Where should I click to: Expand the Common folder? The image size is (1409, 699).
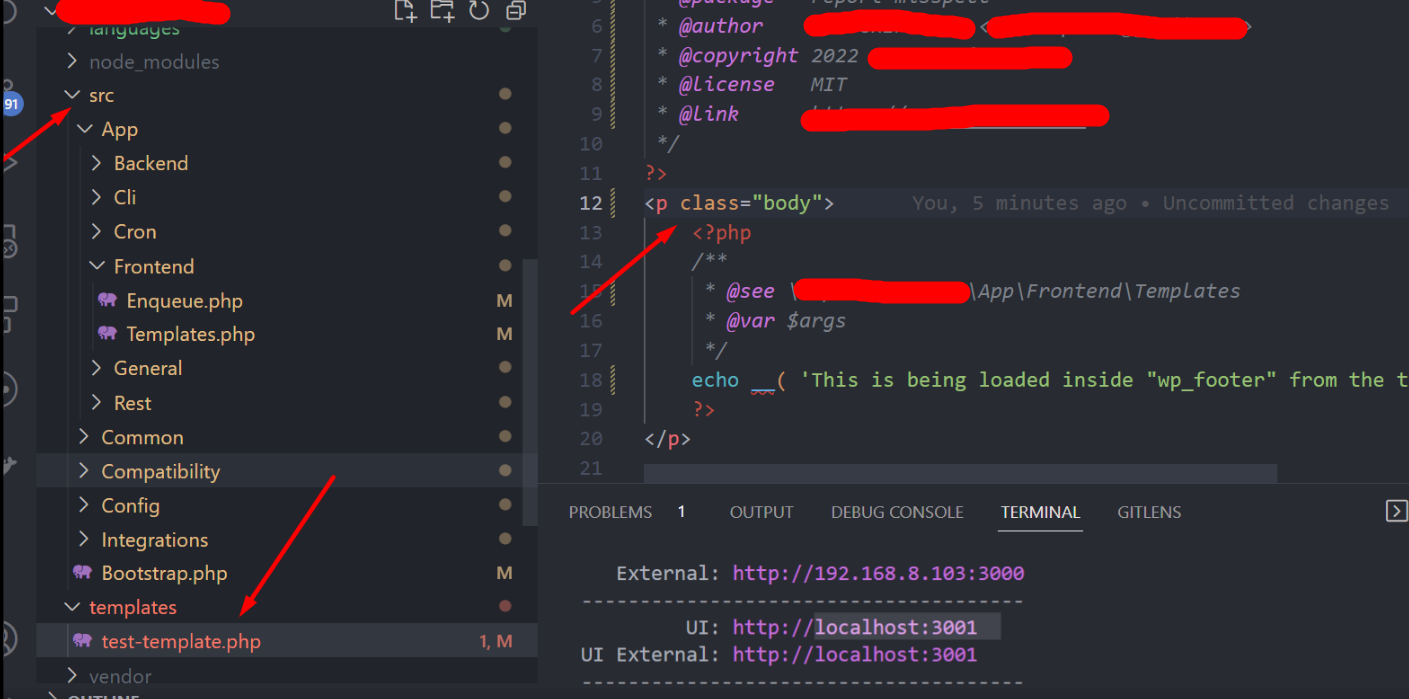click(84, 437)
